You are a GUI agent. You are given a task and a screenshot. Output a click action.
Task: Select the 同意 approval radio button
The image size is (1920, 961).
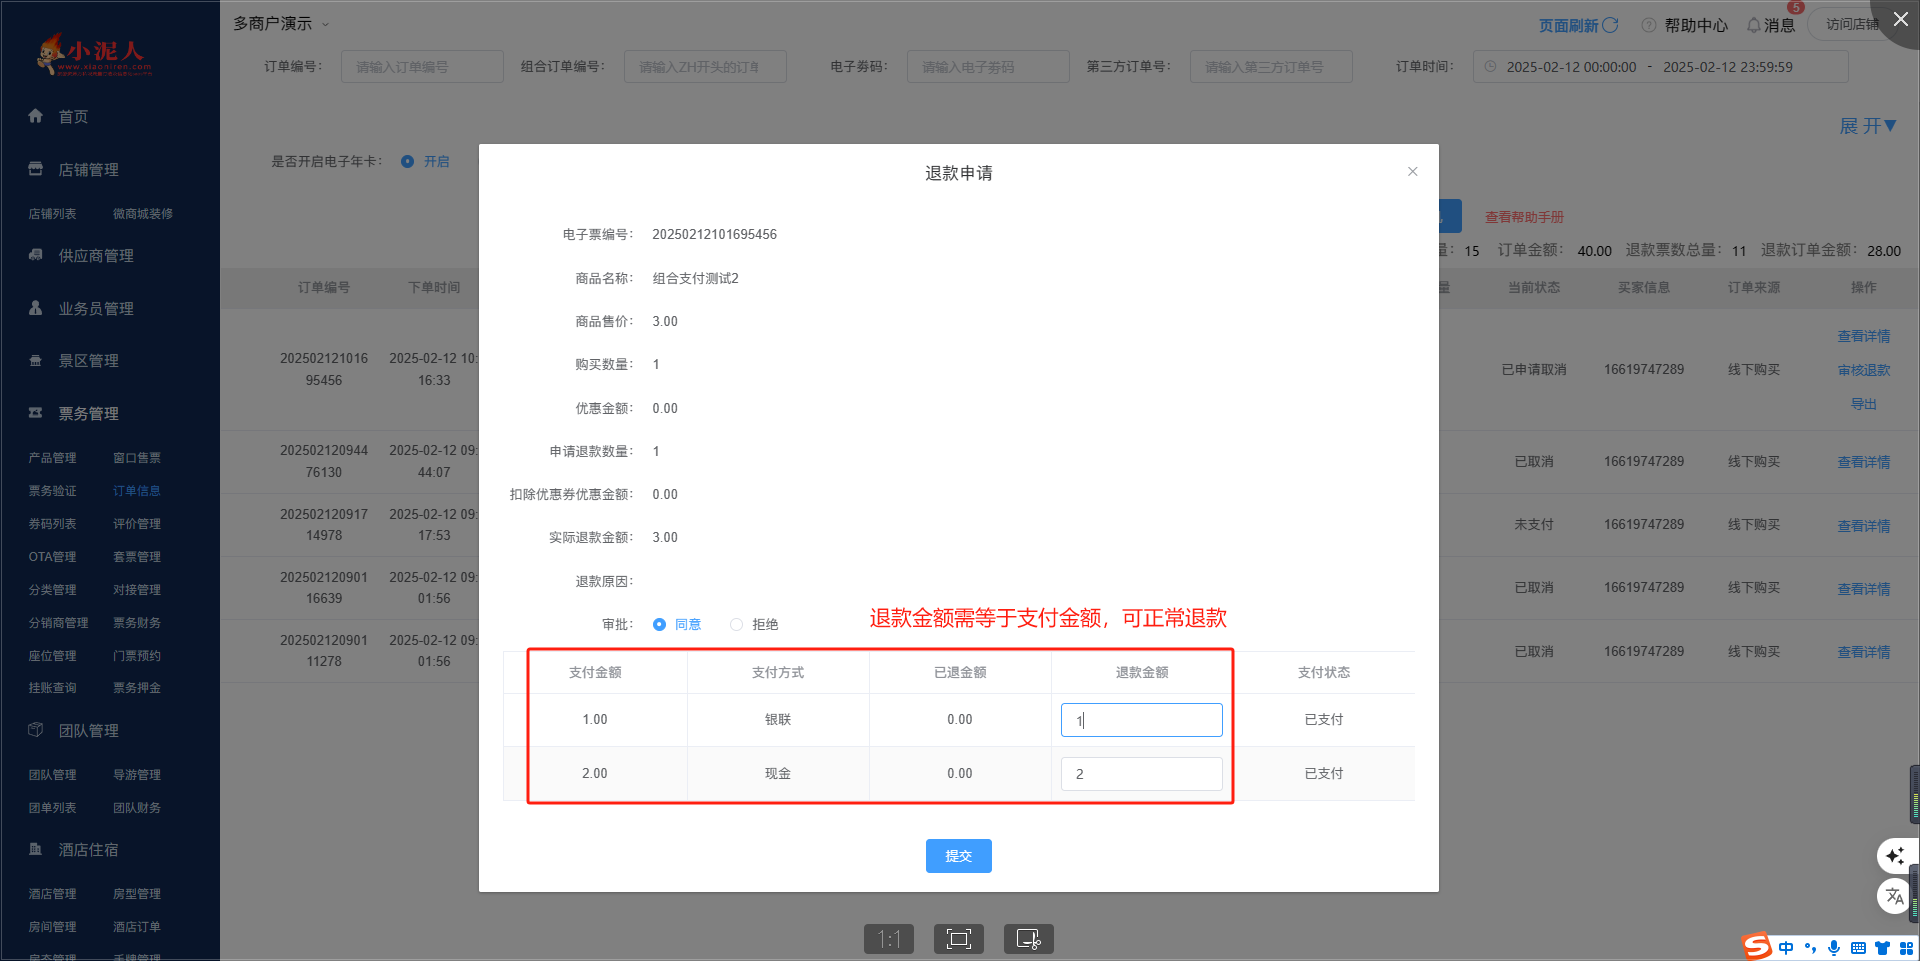(x=659, y=625)
